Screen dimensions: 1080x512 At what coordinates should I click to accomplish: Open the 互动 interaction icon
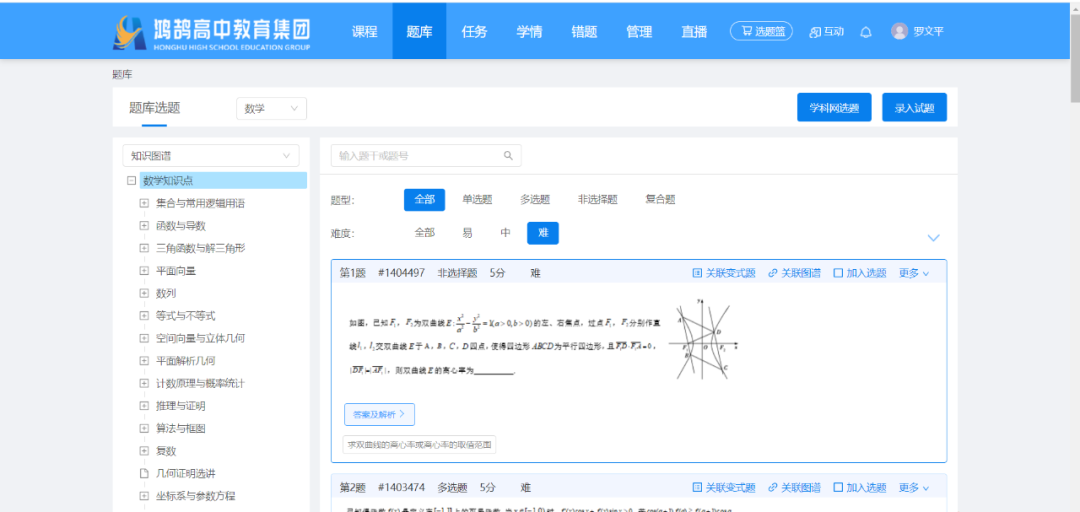pyautogui.click(x=815, y=32)
